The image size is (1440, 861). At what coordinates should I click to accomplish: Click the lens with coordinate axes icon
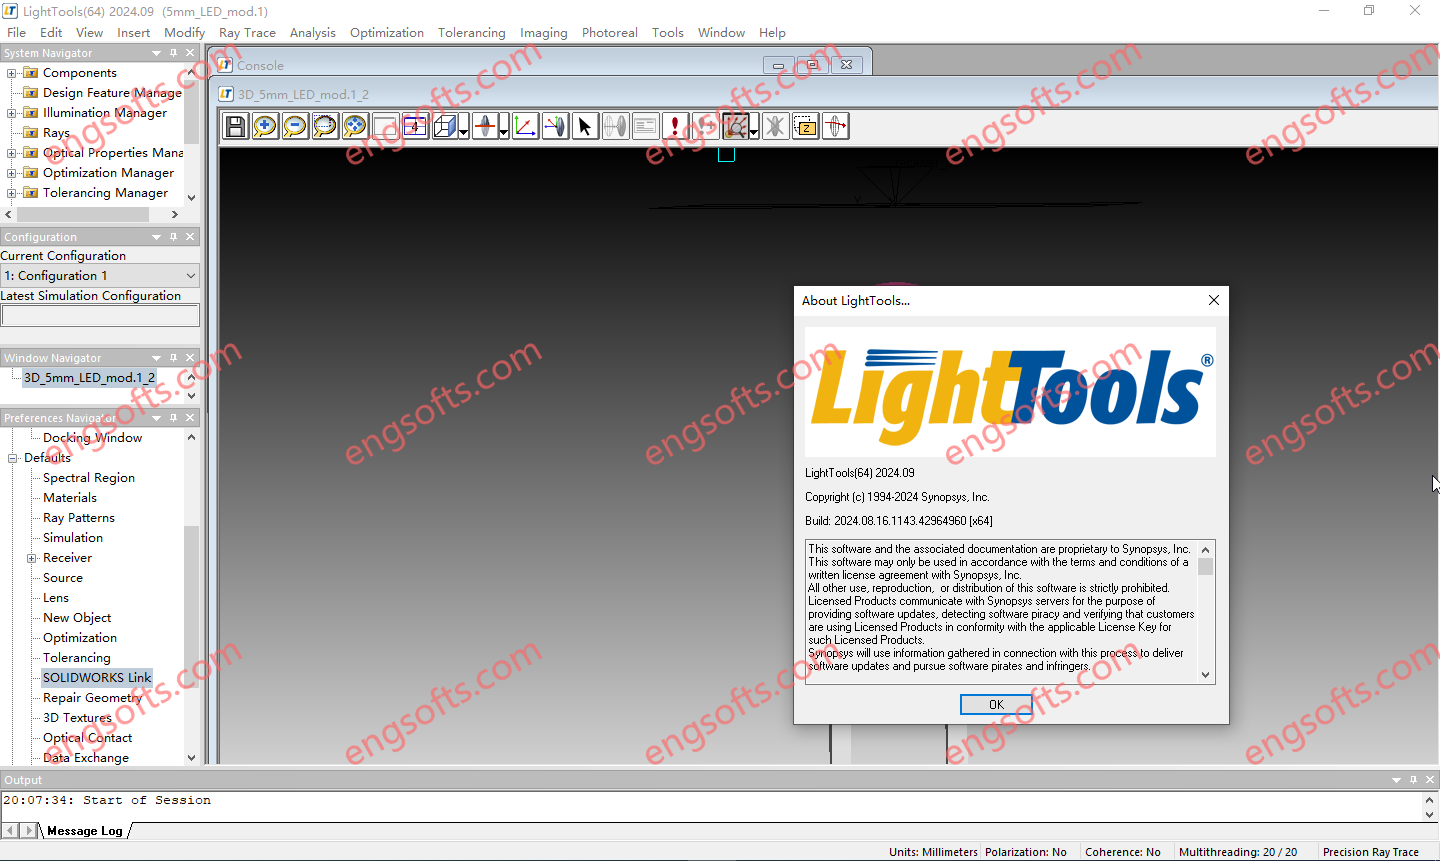click(555, 126)
